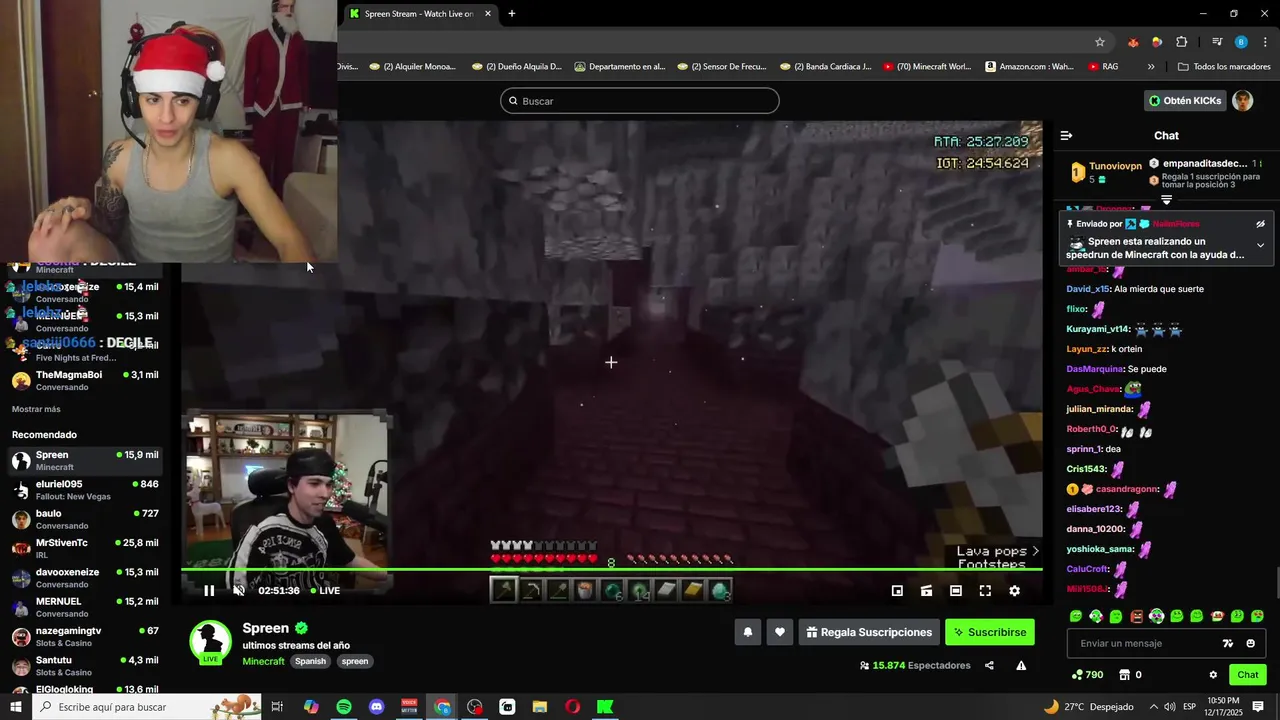Show more bookmarks overflow chevron
The width and height of the screenshot is (1280, 720).
point(1151,67)
